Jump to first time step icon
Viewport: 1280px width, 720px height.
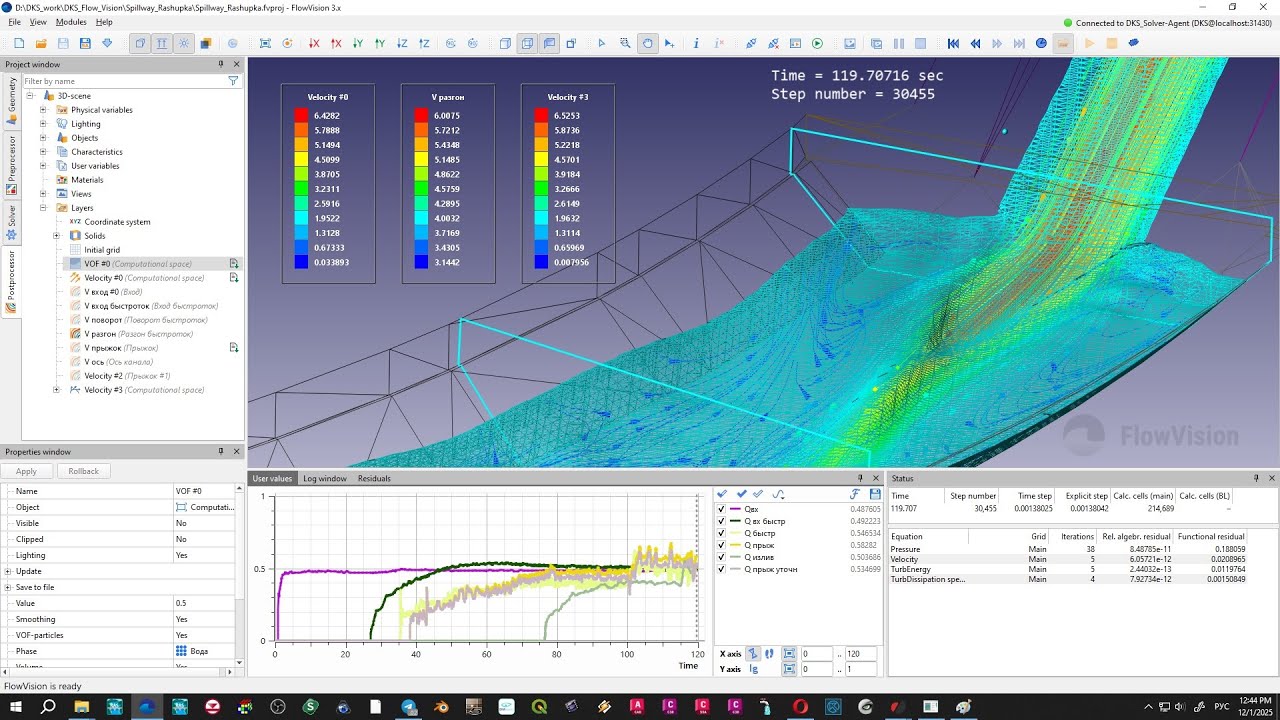click(x=953, y=43)
